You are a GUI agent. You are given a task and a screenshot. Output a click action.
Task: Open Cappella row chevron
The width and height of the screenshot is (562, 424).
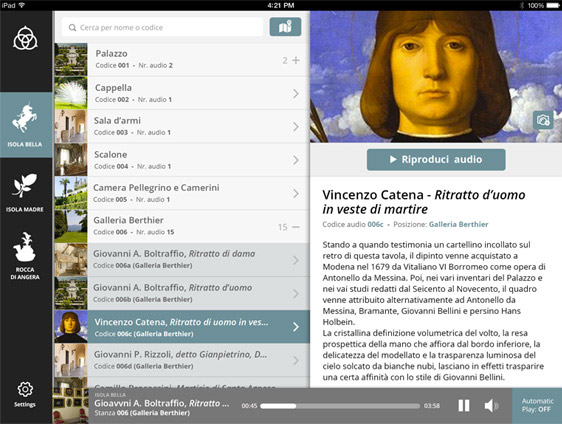[x=296, y=94]
